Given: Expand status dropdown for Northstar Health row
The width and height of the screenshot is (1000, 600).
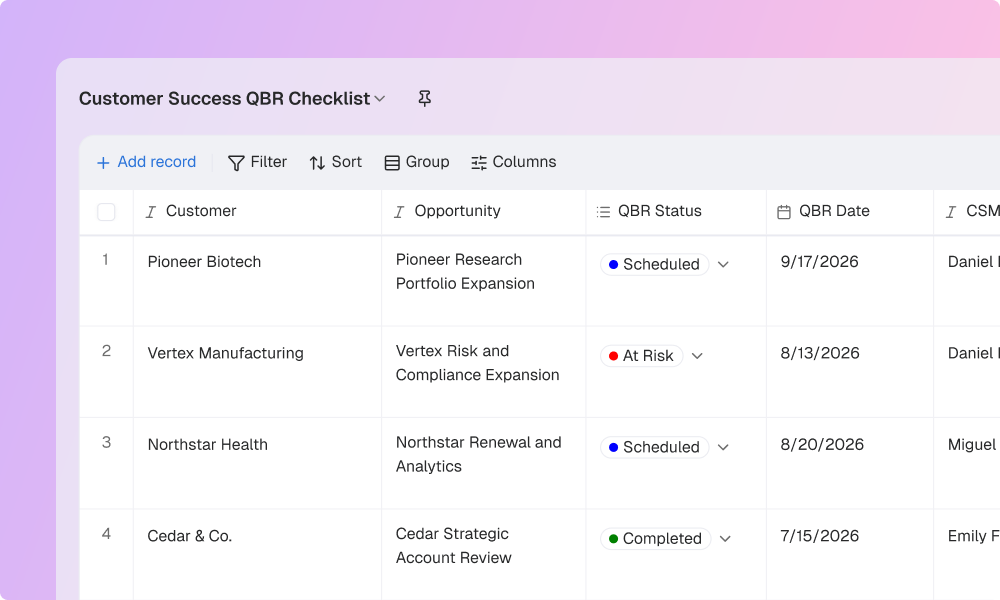Looking at the screenshot, I should coord(723,447).
